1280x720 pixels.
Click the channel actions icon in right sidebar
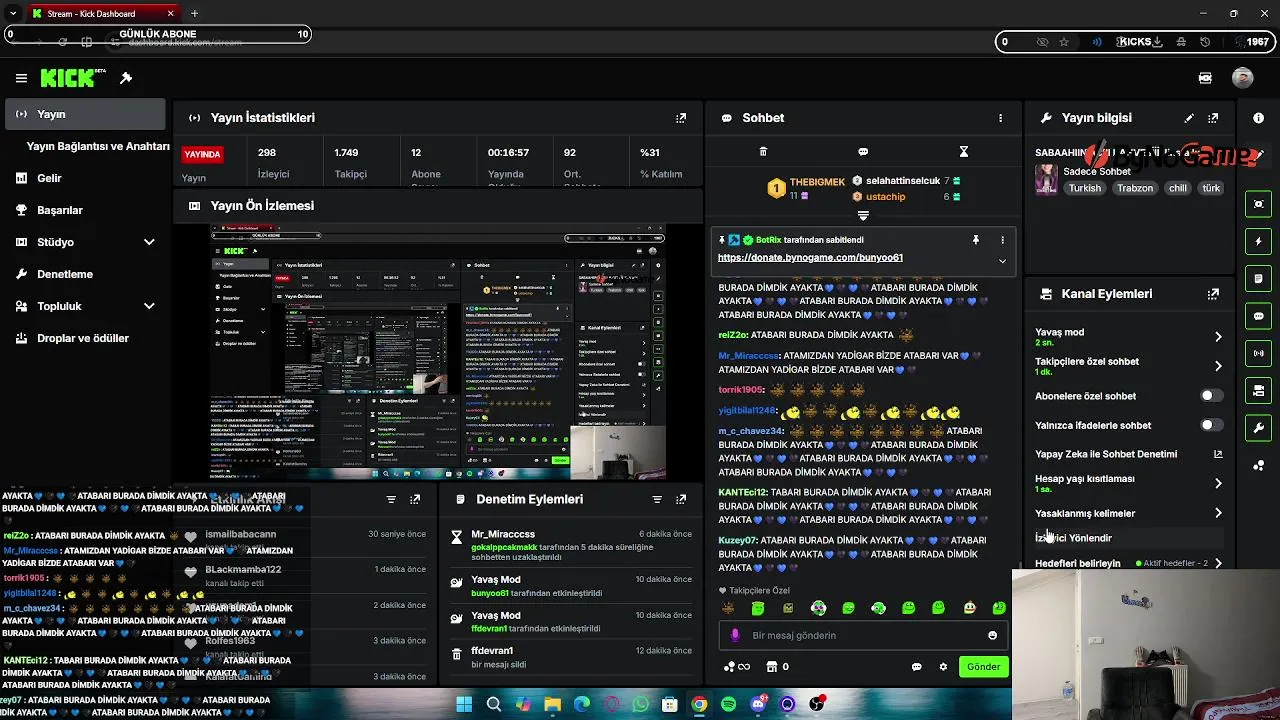point(1258,390)
